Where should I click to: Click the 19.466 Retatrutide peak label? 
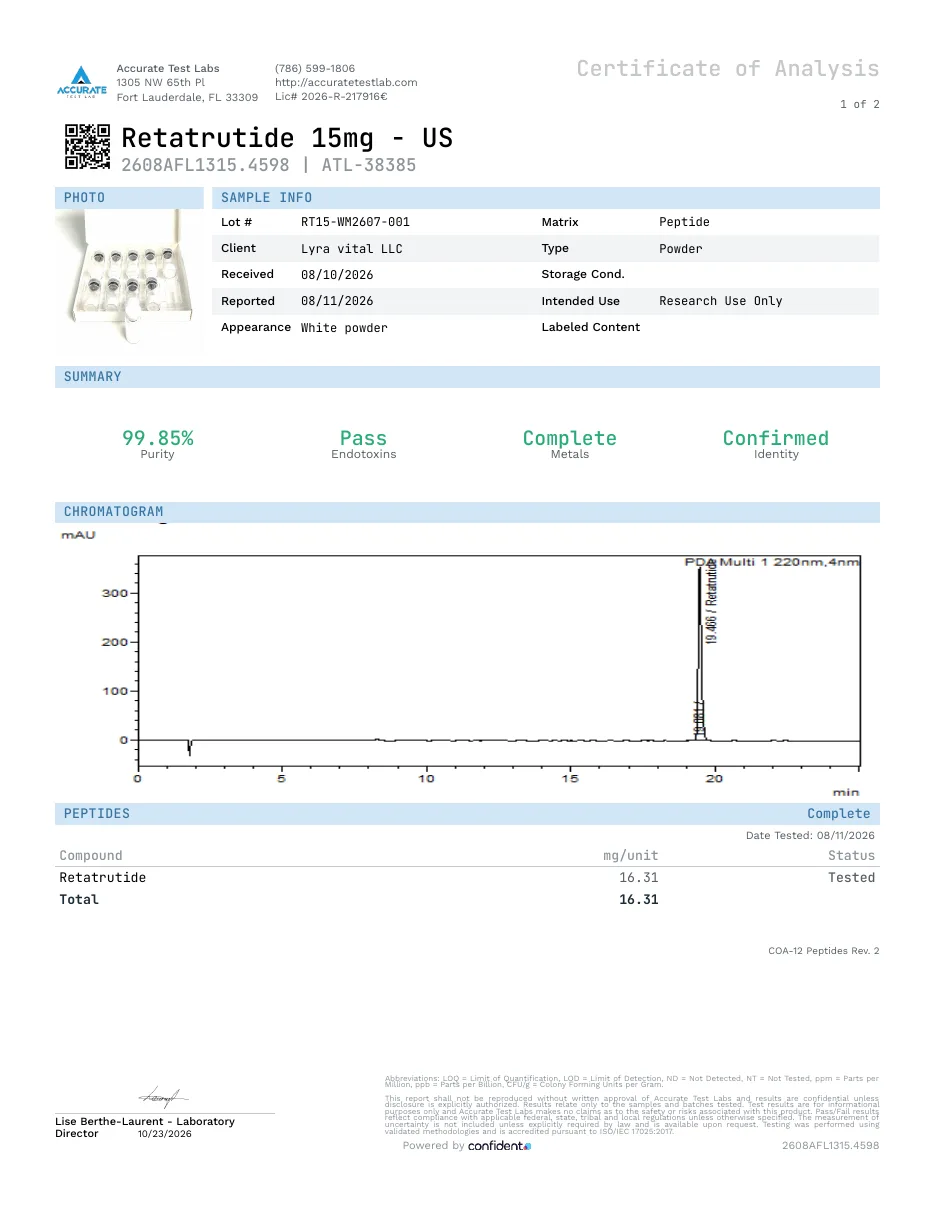[712, 603]
